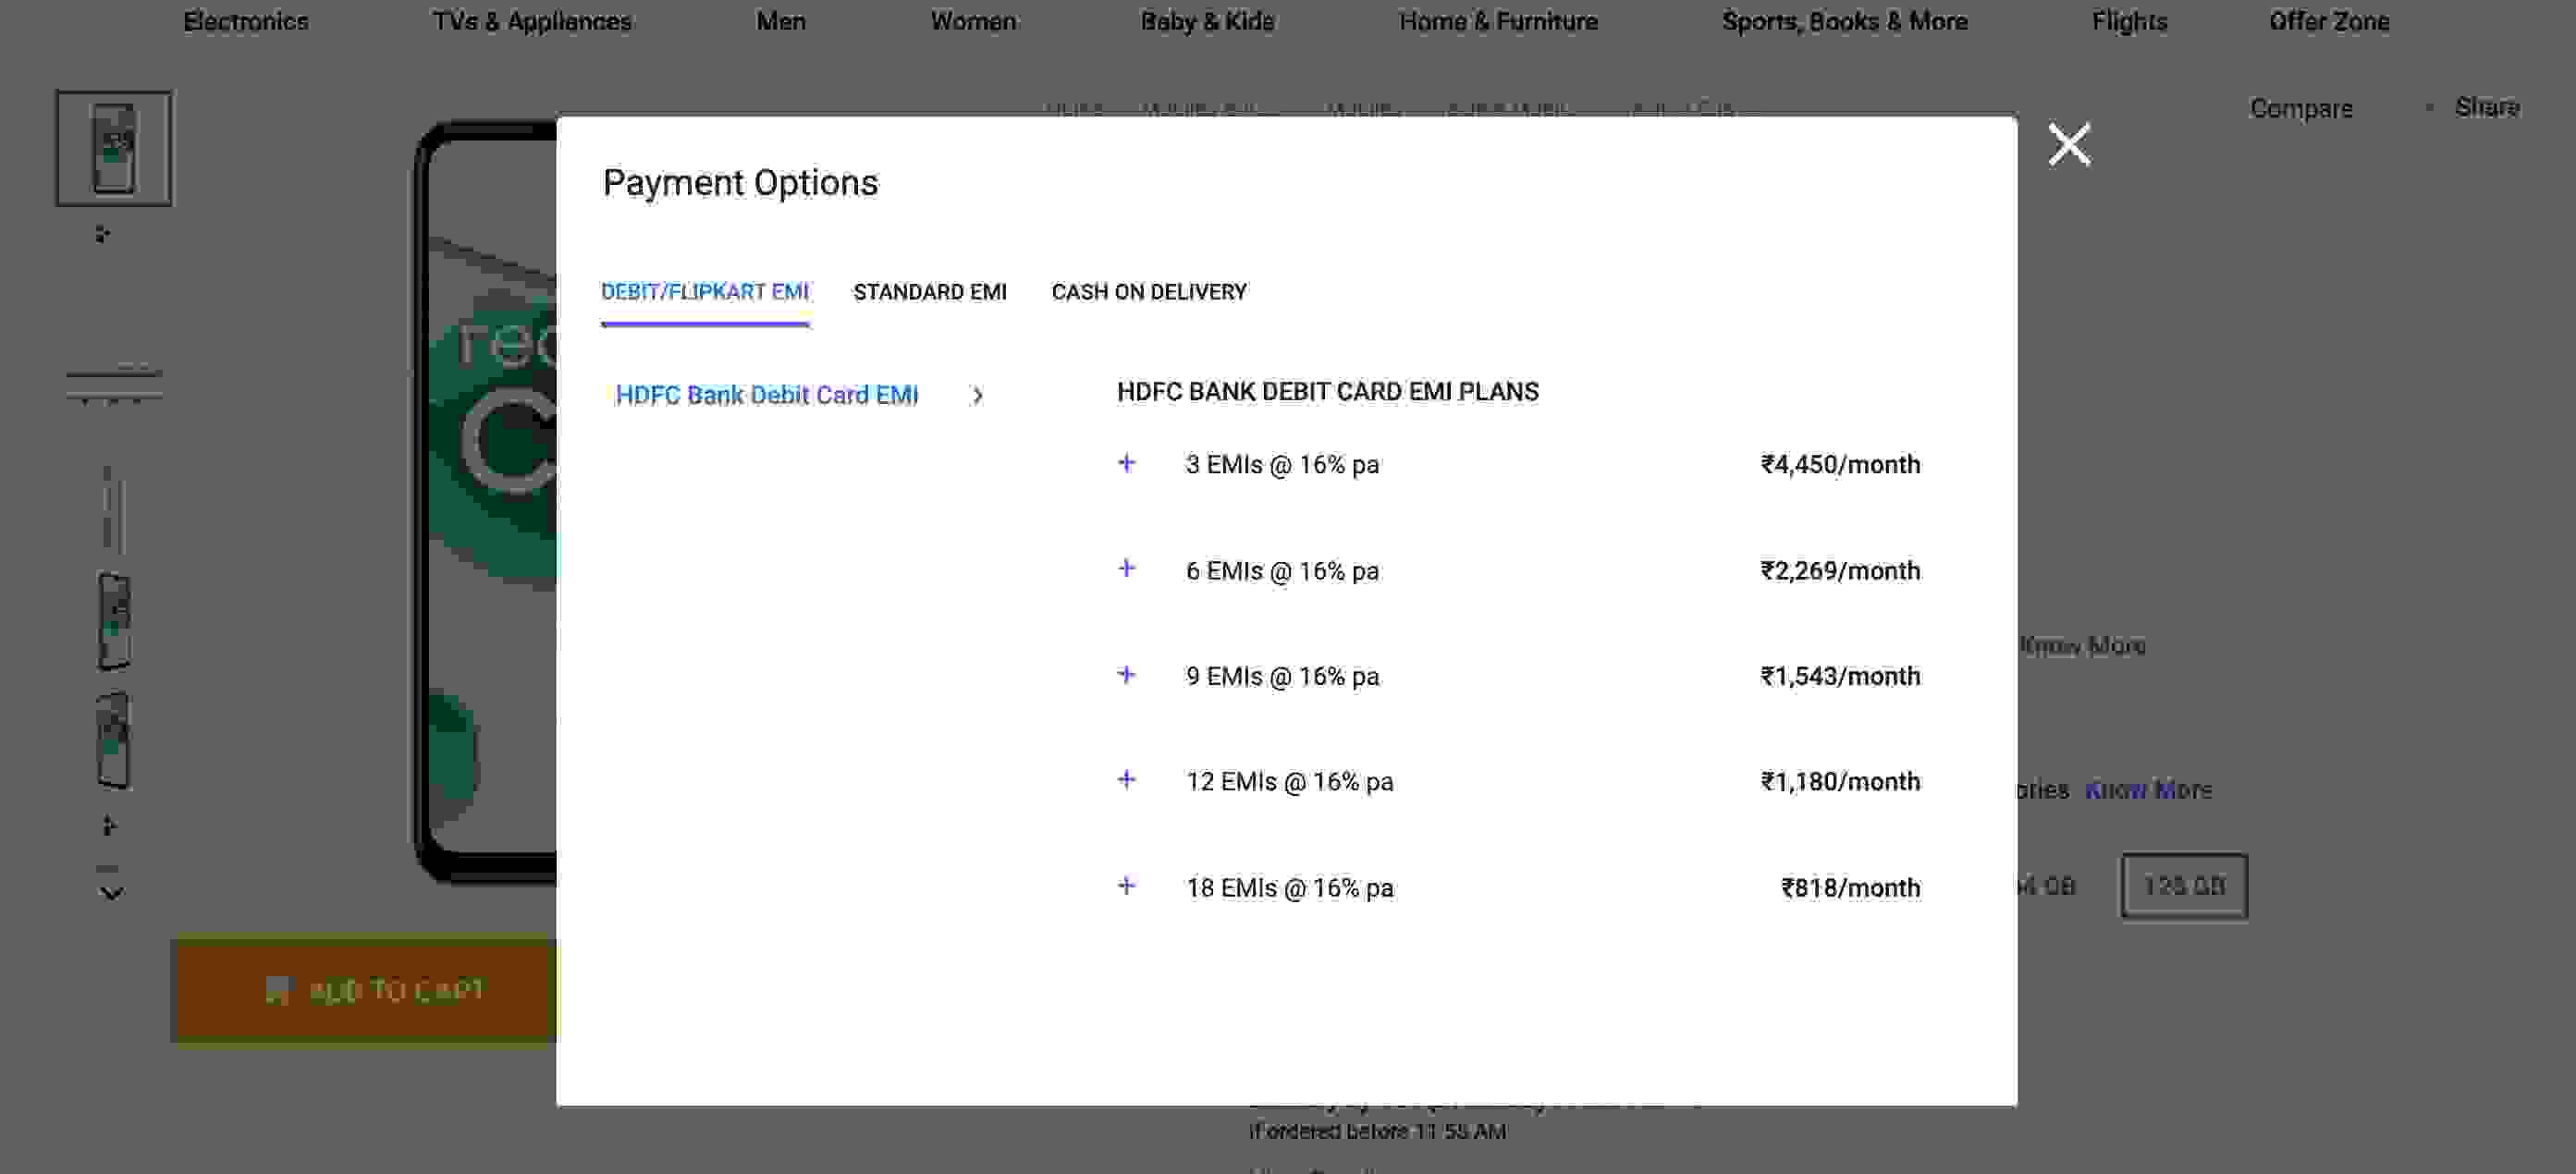Open the Electronics menu
The image size is (2576, 1174).
pyautogui.click(x=246, y=21)
